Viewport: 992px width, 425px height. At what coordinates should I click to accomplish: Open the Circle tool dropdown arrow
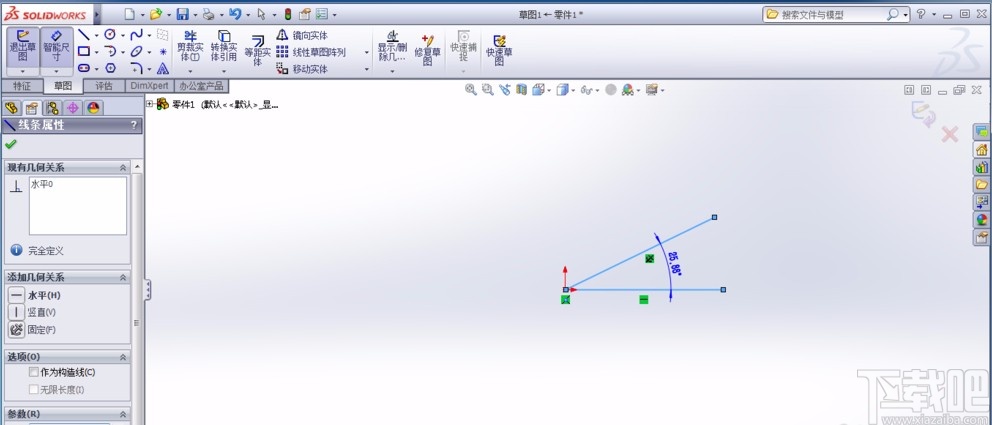coord(123,35)
